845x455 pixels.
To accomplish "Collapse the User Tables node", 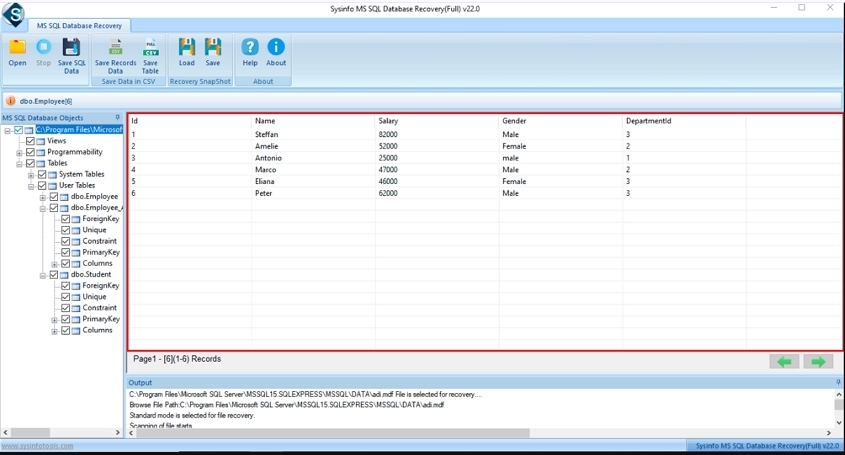I will coord(31,186).
